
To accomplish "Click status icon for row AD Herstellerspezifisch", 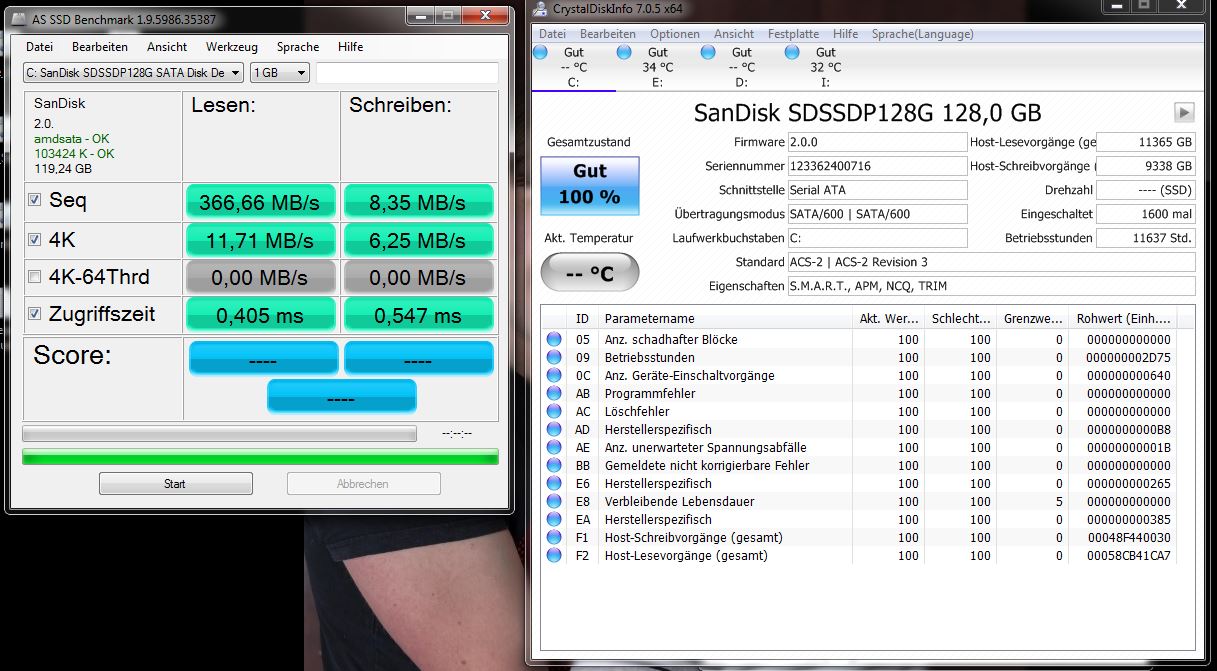I will (x=554, y=429).
